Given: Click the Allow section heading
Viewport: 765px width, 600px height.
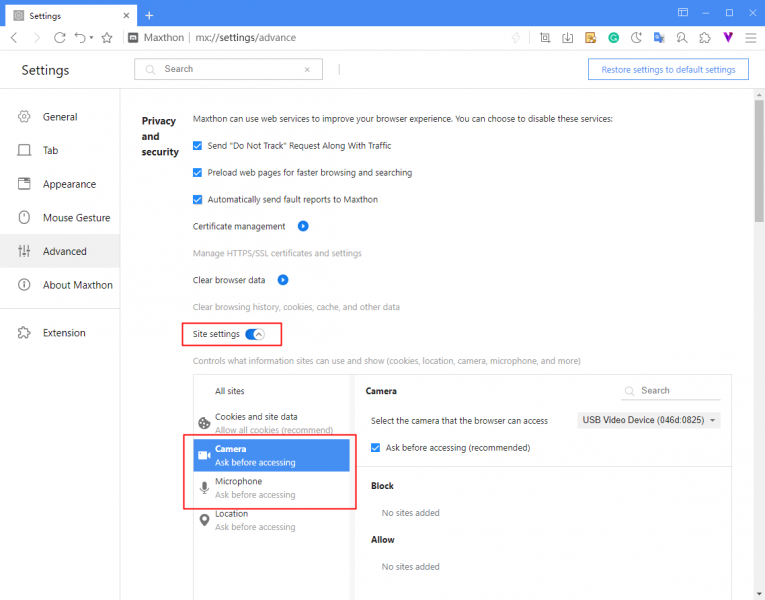Looking at the screenshot, I should 382,540.
